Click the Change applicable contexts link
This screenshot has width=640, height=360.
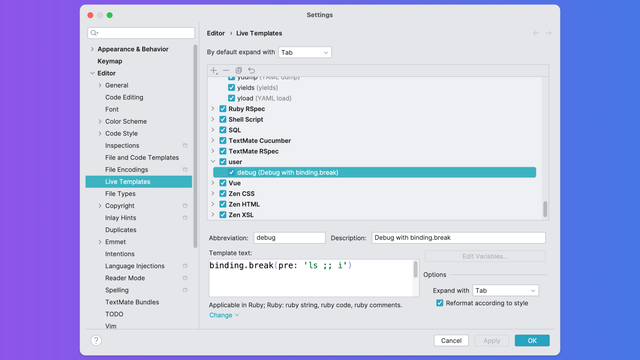[x=224, y=315]
